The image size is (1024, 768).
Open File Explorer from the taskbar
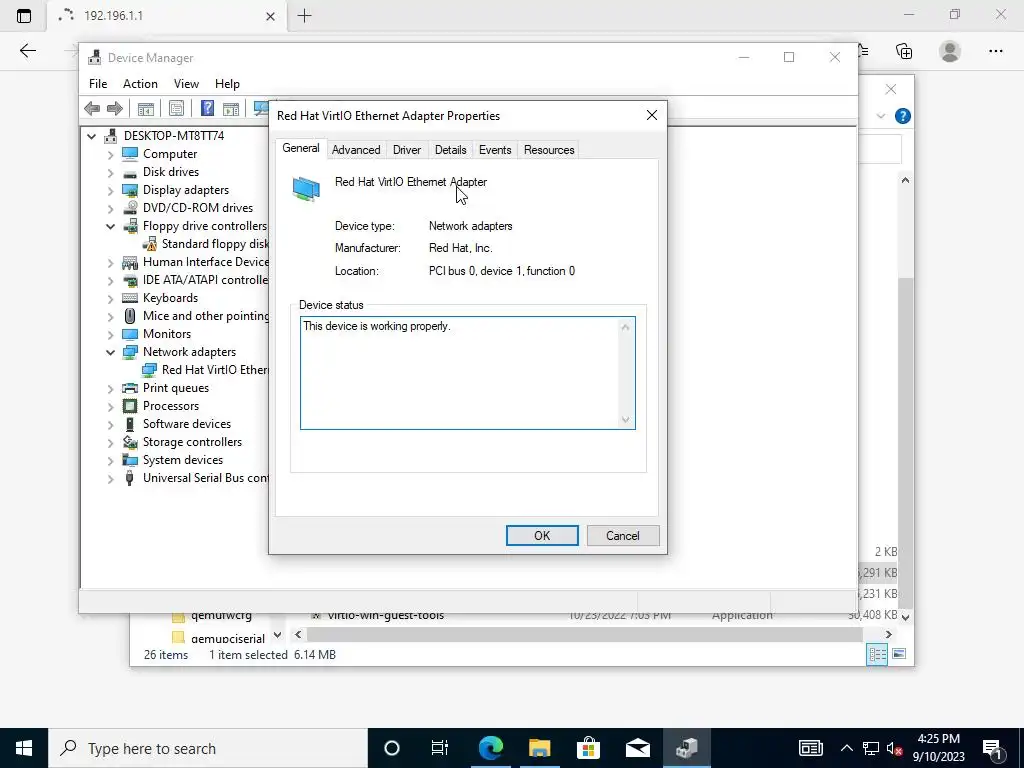pyautogui.click(x=539, y=748)
